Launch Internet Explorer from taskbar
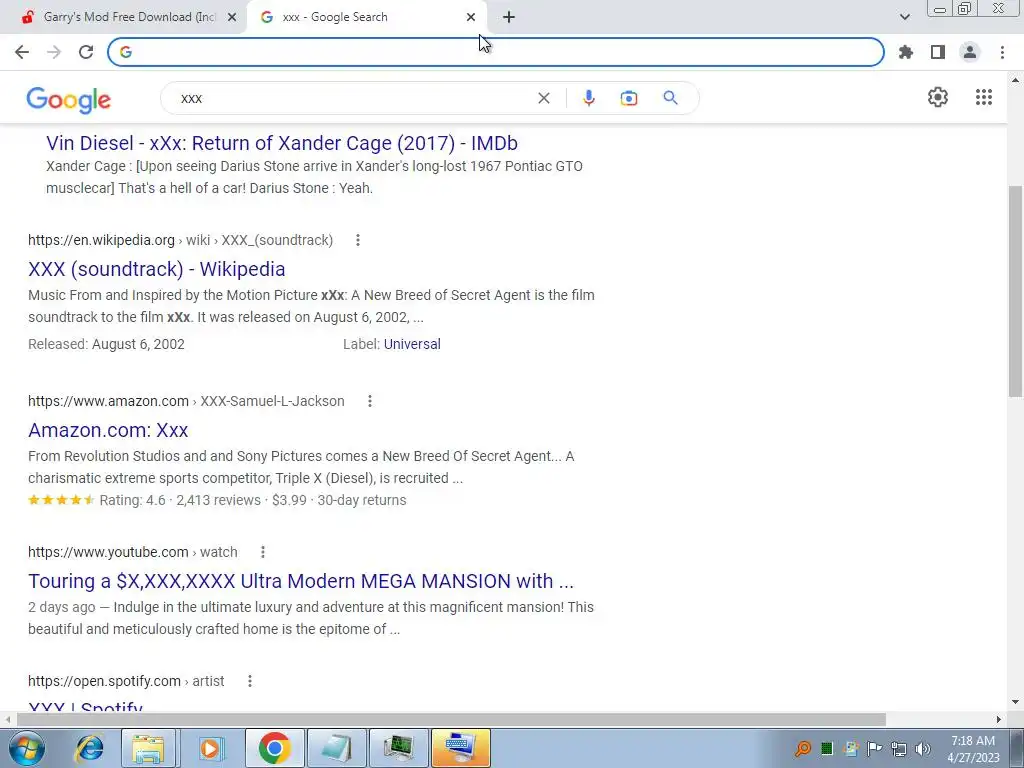The height and width of the screenshot is (768, 1024). coord(89,748)
